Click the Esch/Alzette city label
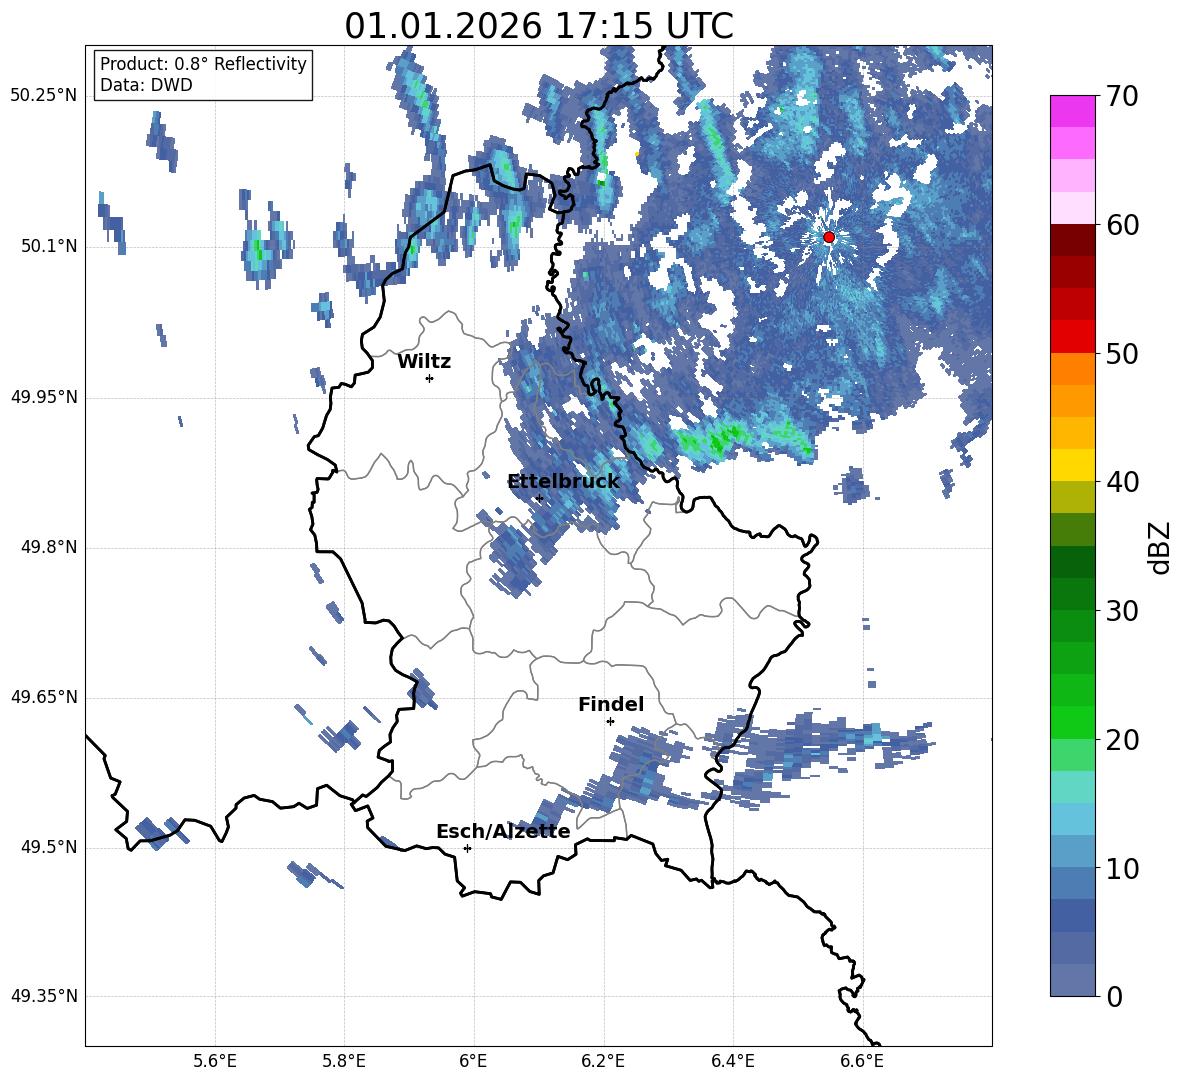Image resolution: width=1184 pixels, height=1081 pixels. (x=503, y=831)
